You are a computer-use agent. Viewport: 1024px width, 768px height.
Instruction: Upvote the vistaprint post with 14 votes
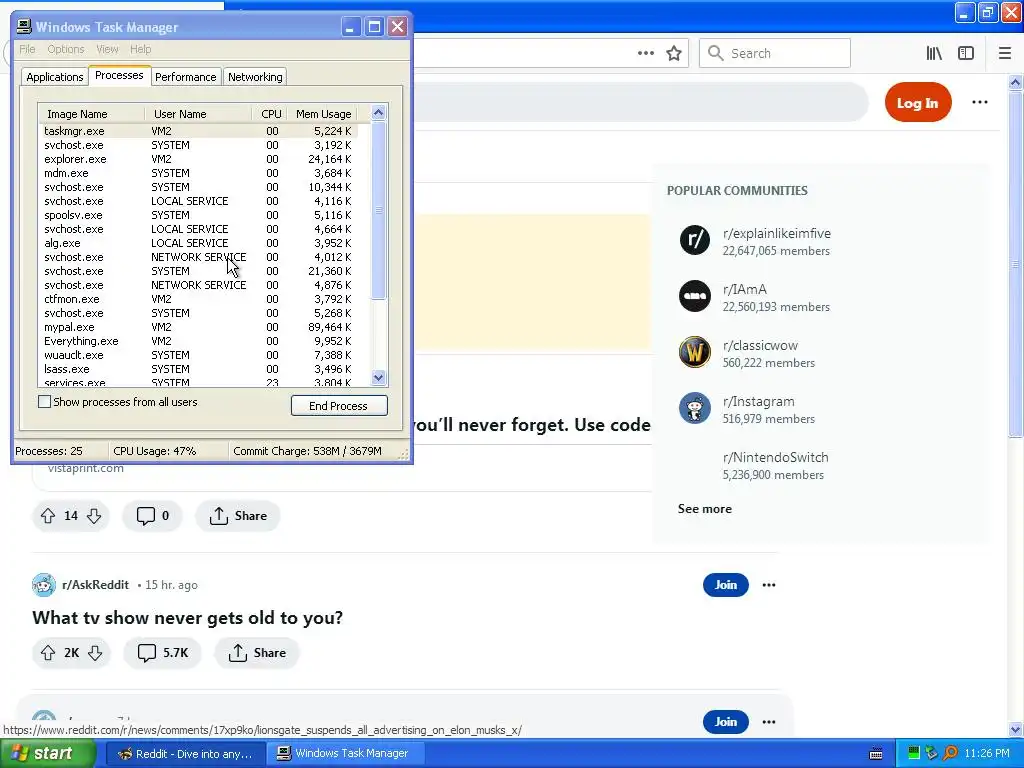click(x=48, y=516)
